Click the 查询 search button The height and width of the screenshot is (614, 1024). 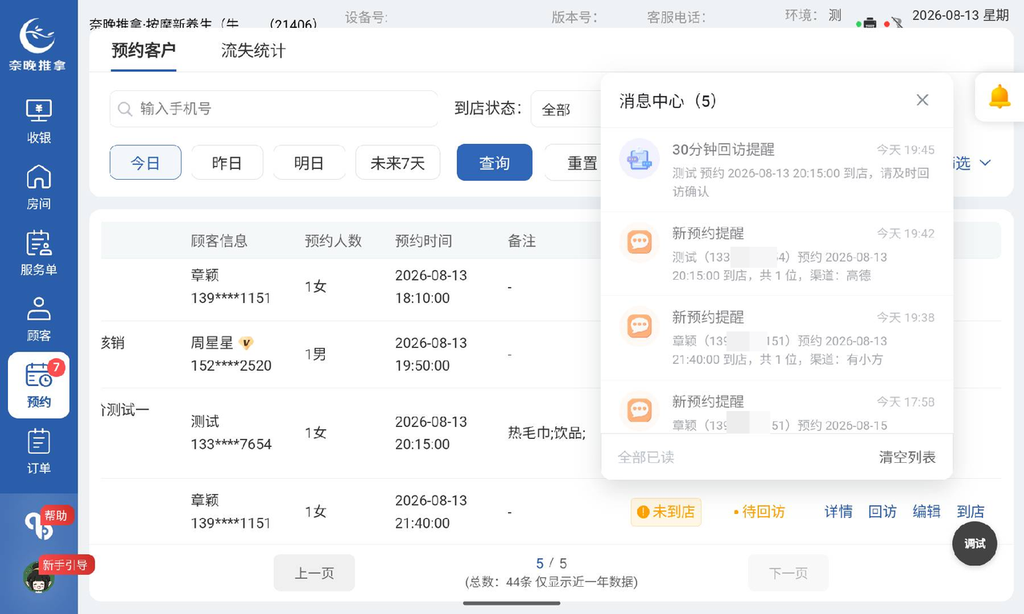click(494, 163)
